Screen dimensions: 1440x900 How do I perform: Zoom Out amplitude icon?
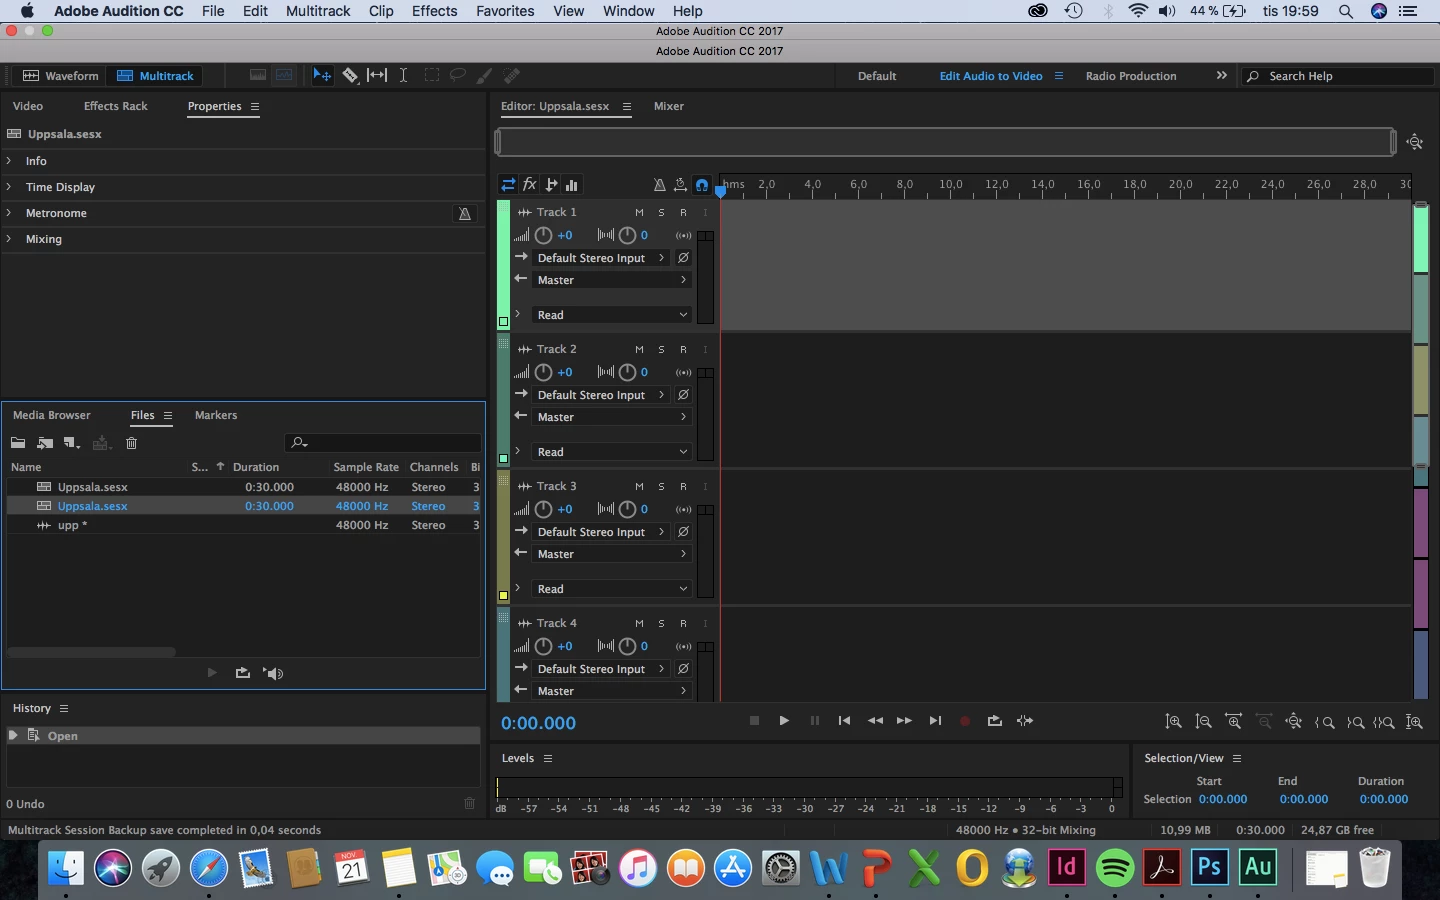coord(1204,722)
